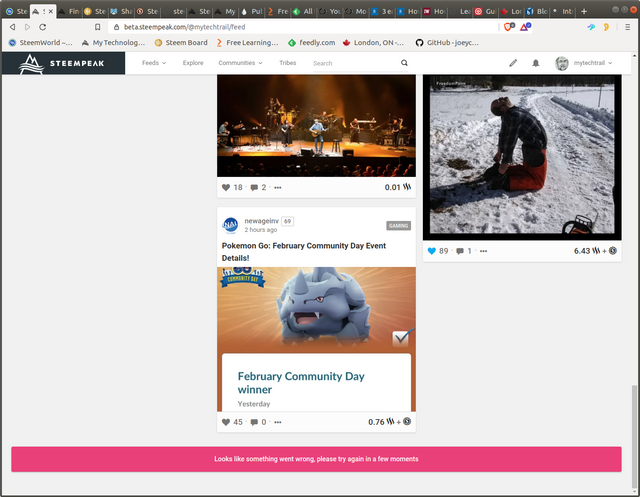Open SteemWorld bookmark
This screenshot has height=497, width=640.
pos(40,42)
